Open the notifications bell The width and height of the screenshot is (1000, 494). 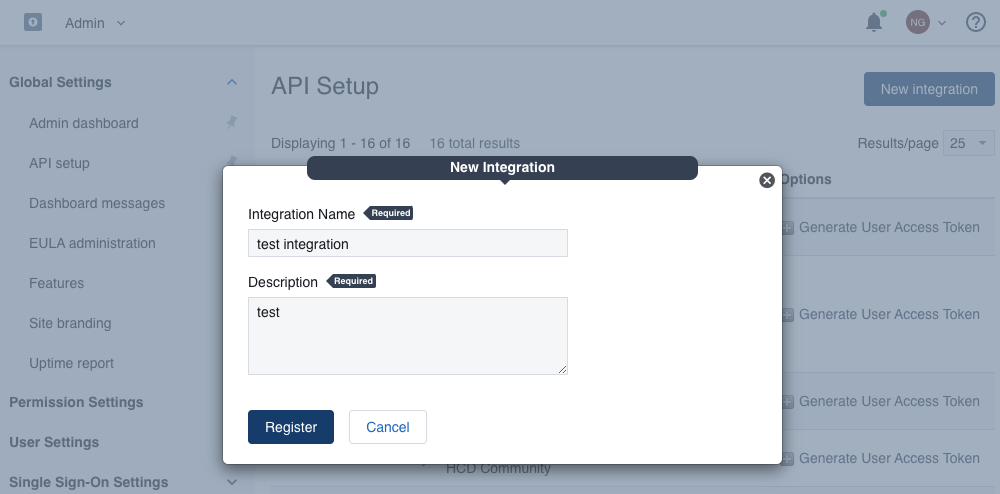pyautogui.click(x=874, y=22)
